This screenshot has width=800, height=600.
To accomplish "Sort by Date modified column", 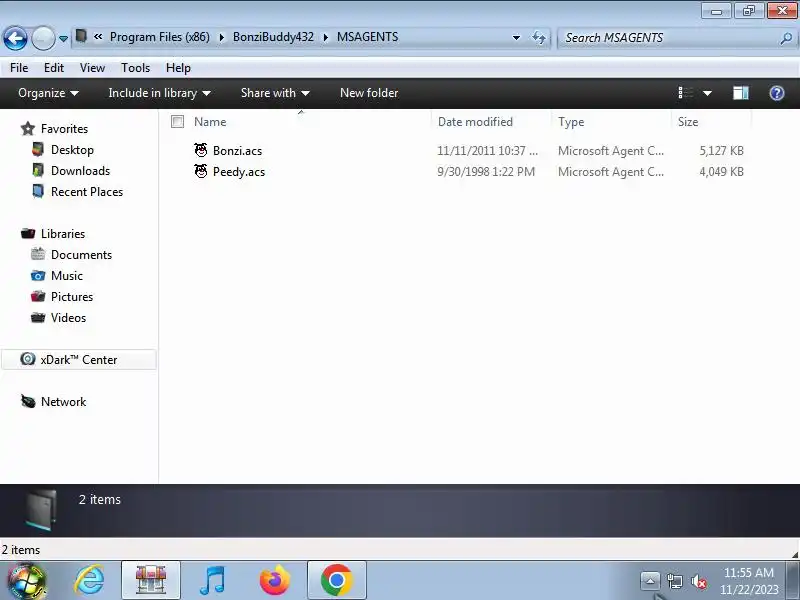I will (x=475, y=122).
